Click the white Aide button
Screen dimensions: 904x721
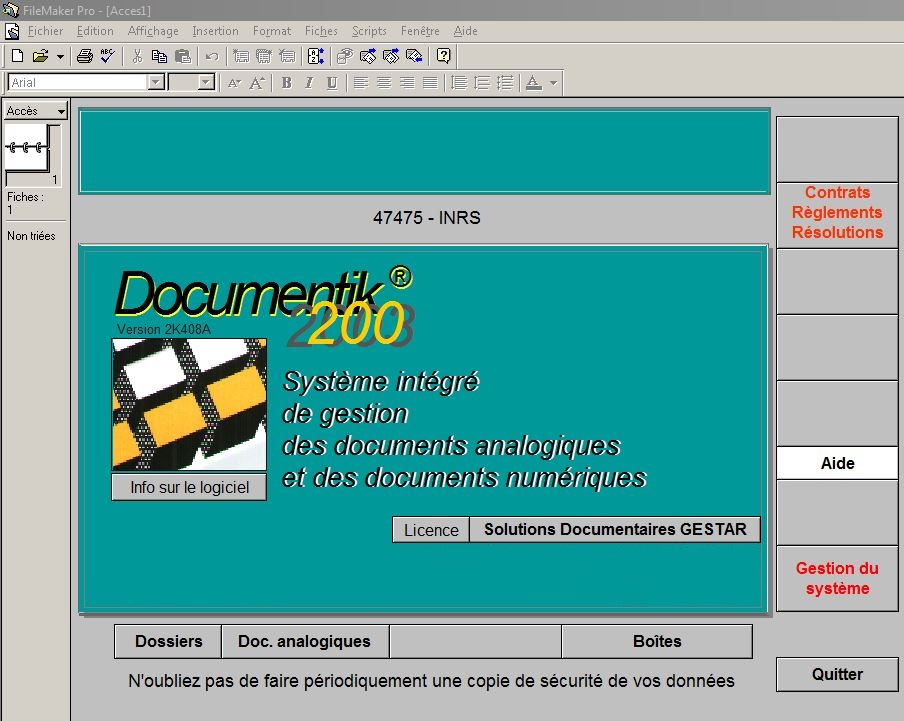click(x=837, y=463)
